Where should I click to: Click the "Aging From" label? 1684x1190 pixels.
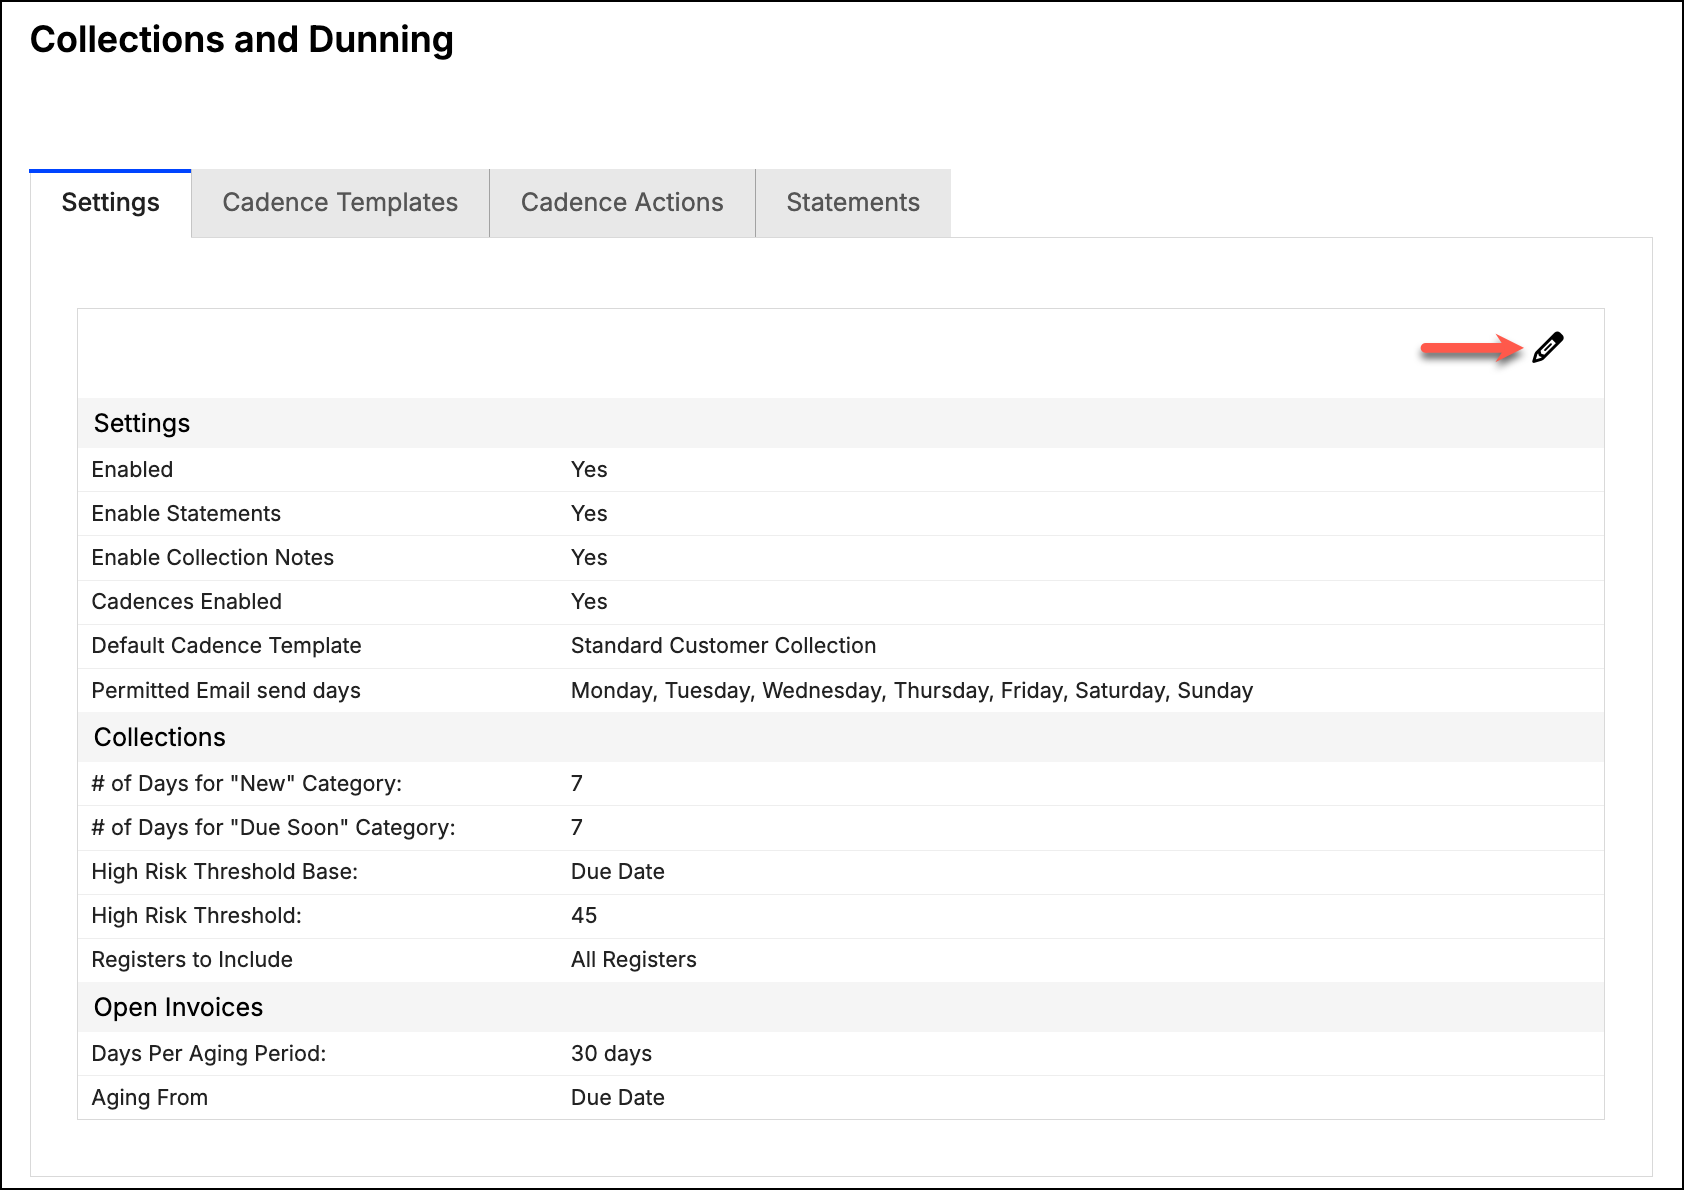pyautogui.click(x=150, y=1097)
